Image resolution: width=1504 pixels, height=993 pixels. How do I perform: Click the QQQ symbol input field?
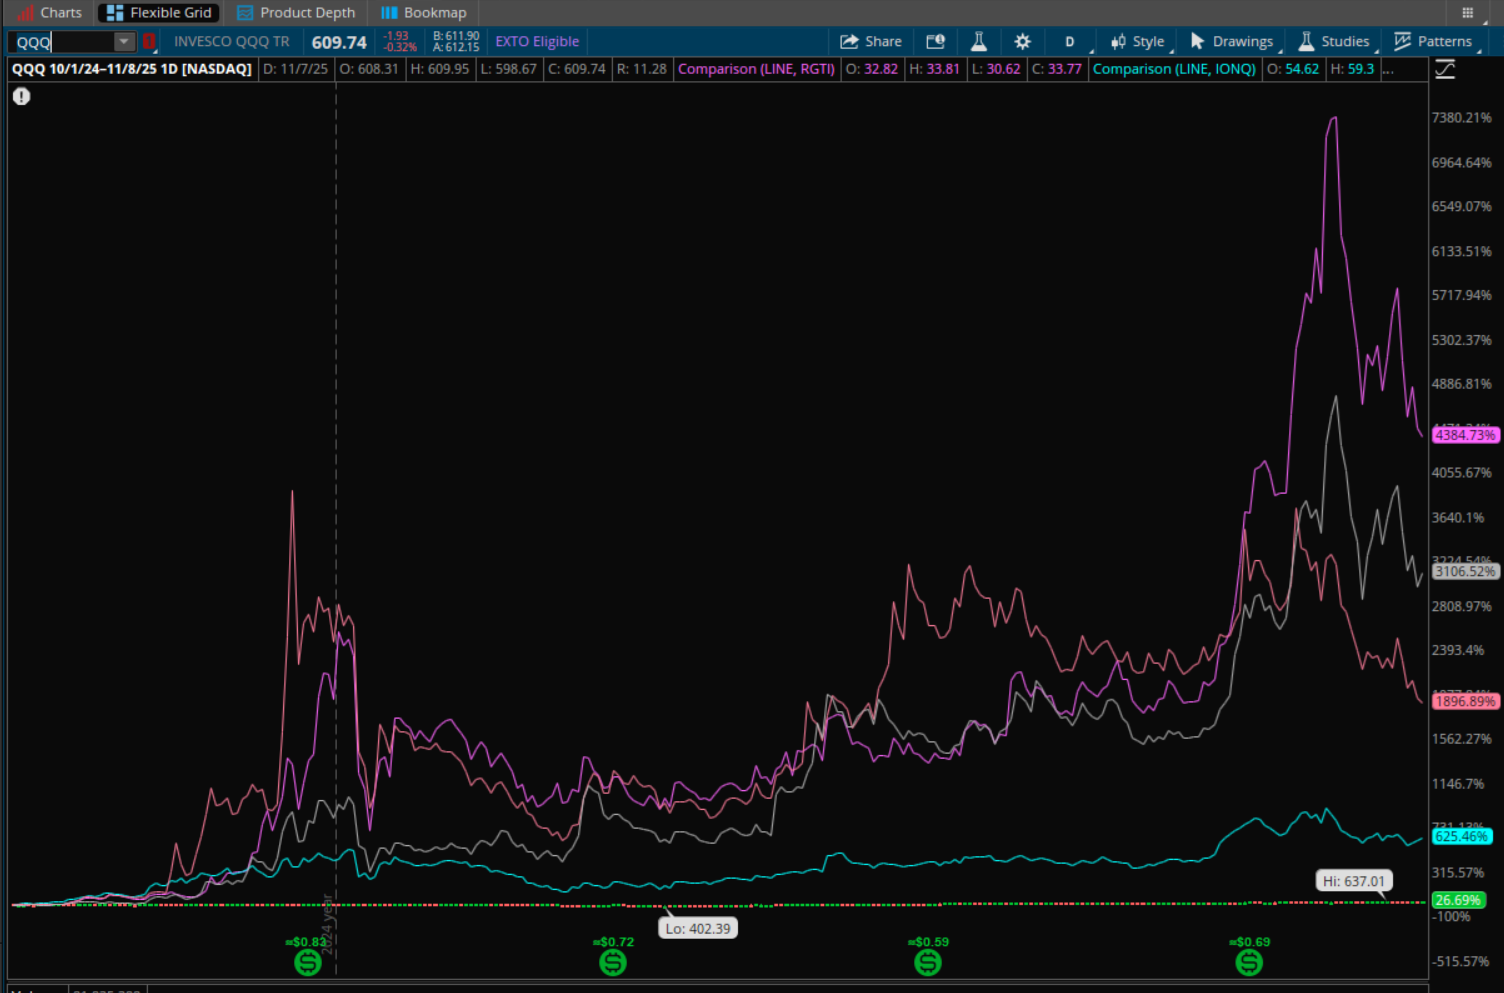[x=62, y=42]
